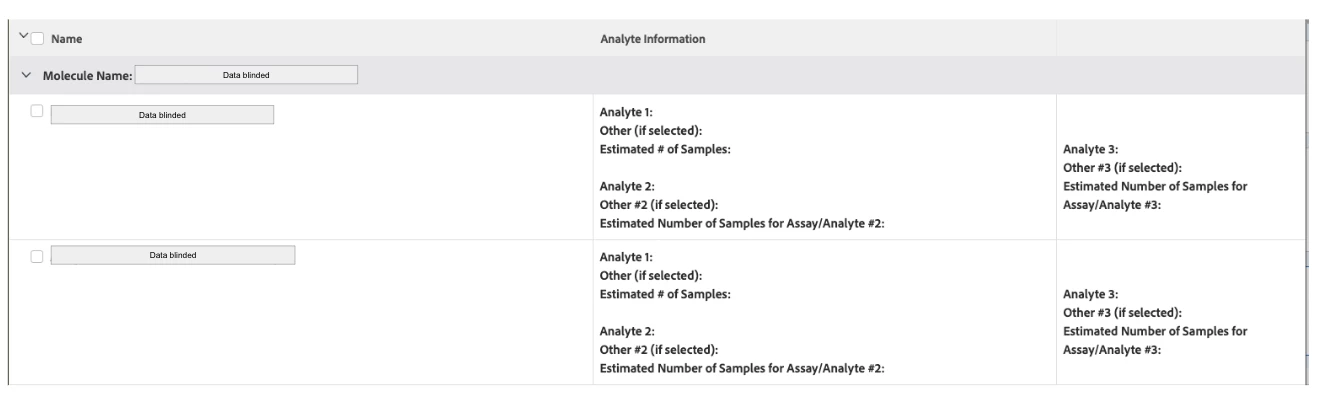This screenshot has width=1327, height=409.
Task: Click Analyte 1 label in first row
Action: pos(626,113)
